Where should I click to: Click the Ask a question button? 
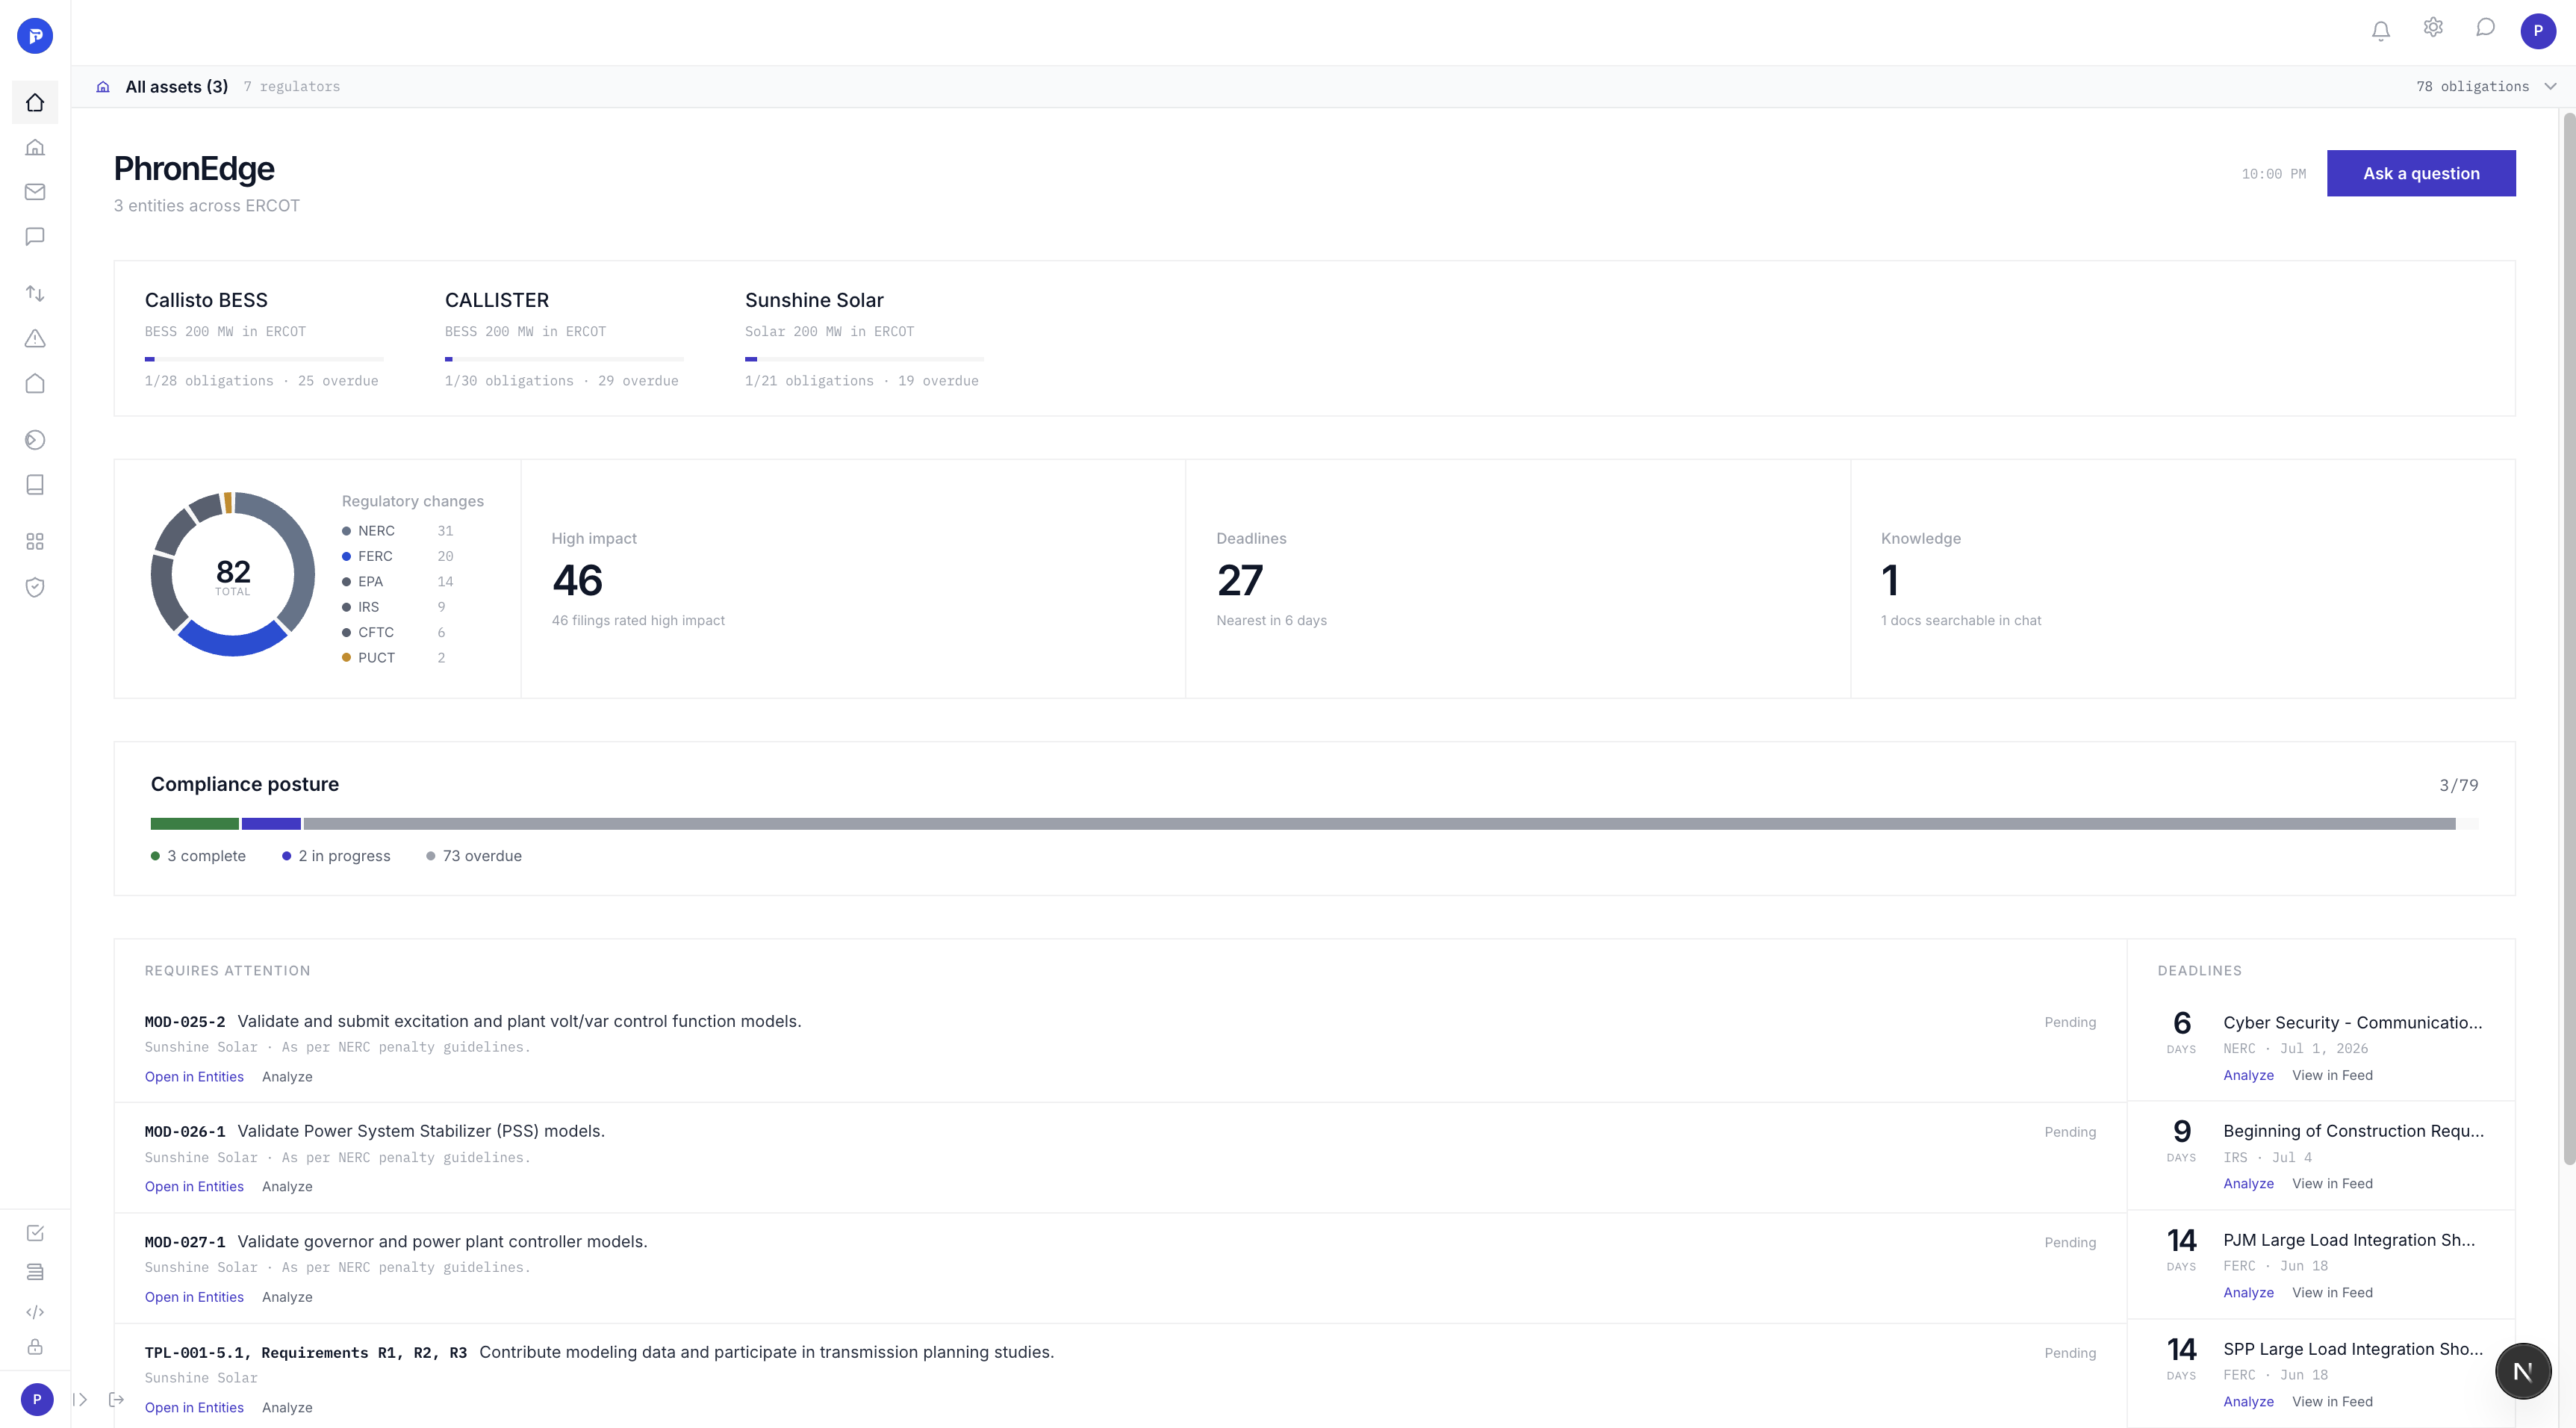[x=2421, y=173]
